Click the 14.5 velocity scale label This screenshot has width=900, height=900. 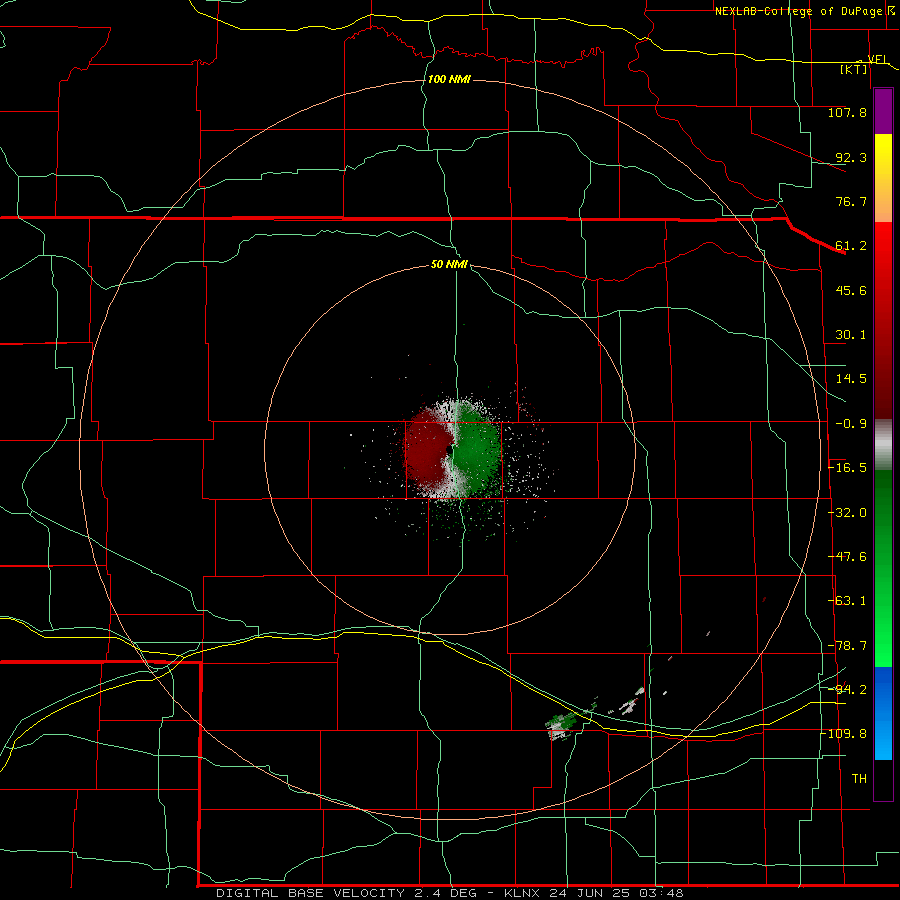click(x=851, y=379)
